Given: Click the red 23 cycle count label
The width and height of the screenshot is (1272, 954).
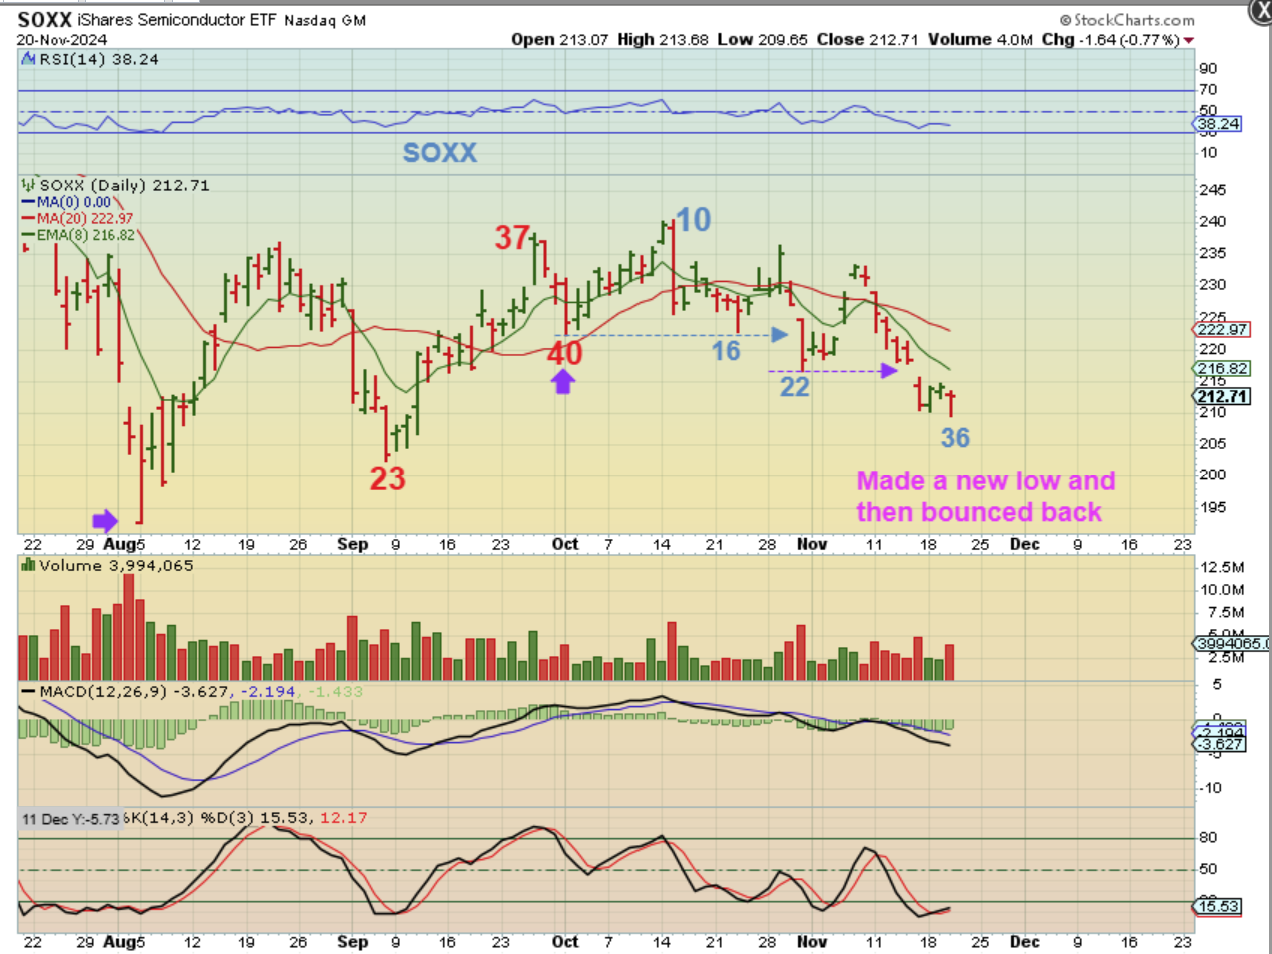Looking at the screenshot, I should (x=388, y=479).
